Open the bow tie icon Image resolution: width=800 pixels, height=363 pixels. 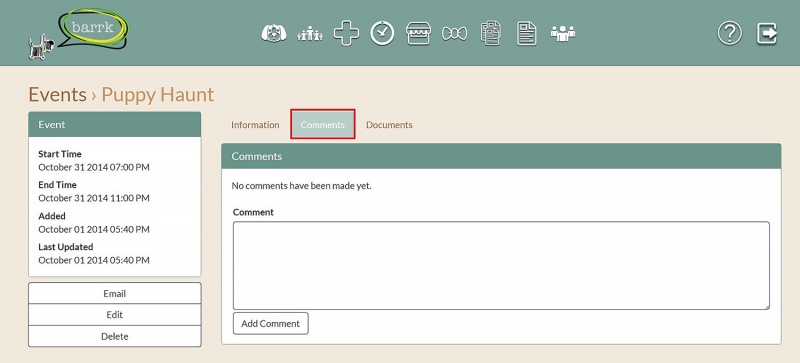[x=454, y=34]
